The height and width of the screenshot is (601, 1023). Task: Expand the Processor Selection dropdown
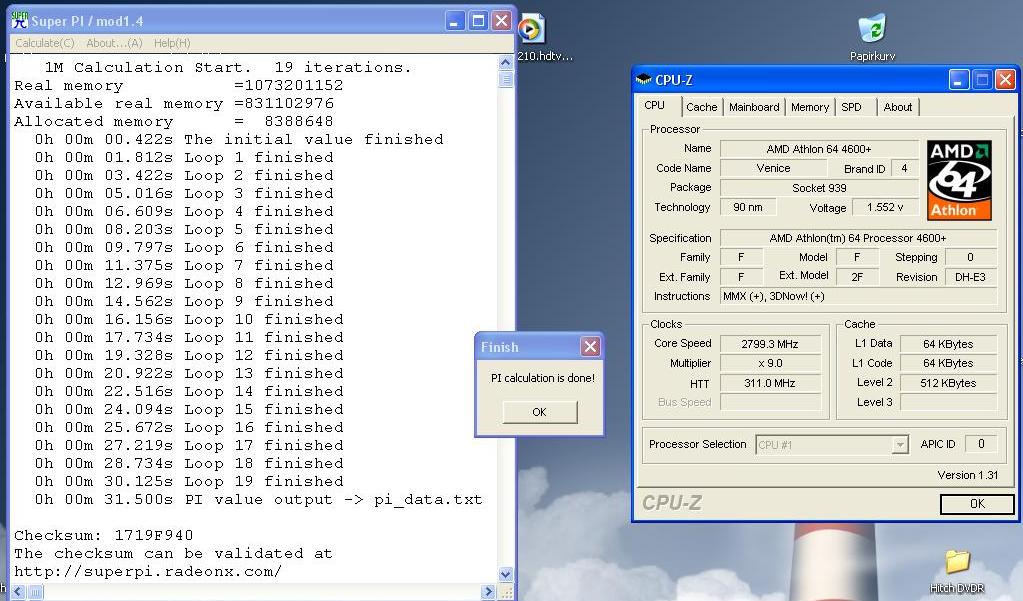(x=900, y=445)
